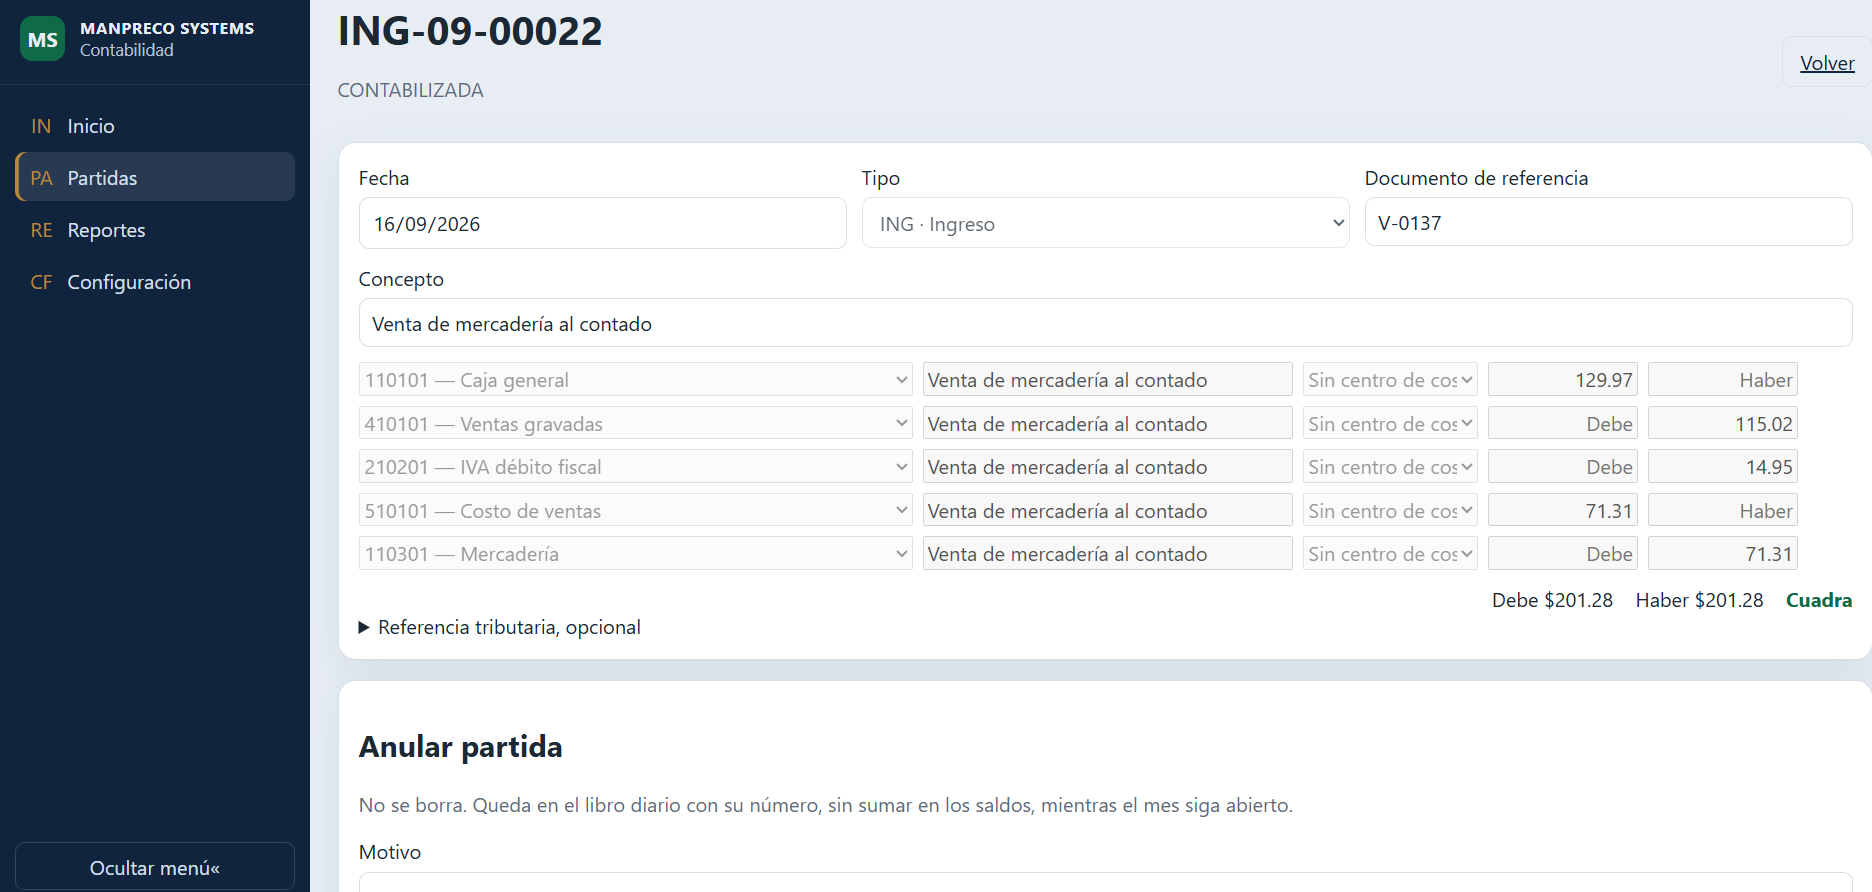Open the 210201 — IVA débito fiscal dropdown
This screenshot has width=1872, height=892.
coord(636,467)
